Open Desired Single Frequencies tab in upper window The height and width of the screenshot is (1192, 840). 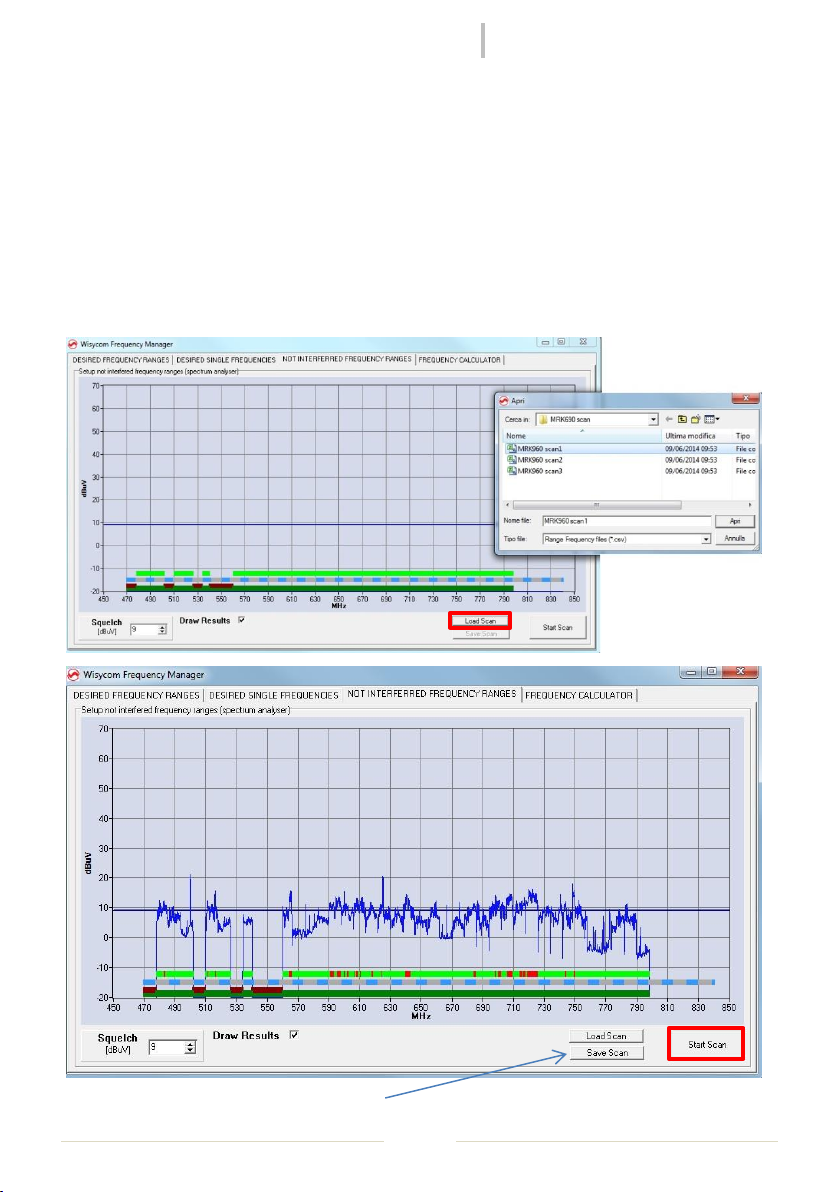[x=226, y=360]
